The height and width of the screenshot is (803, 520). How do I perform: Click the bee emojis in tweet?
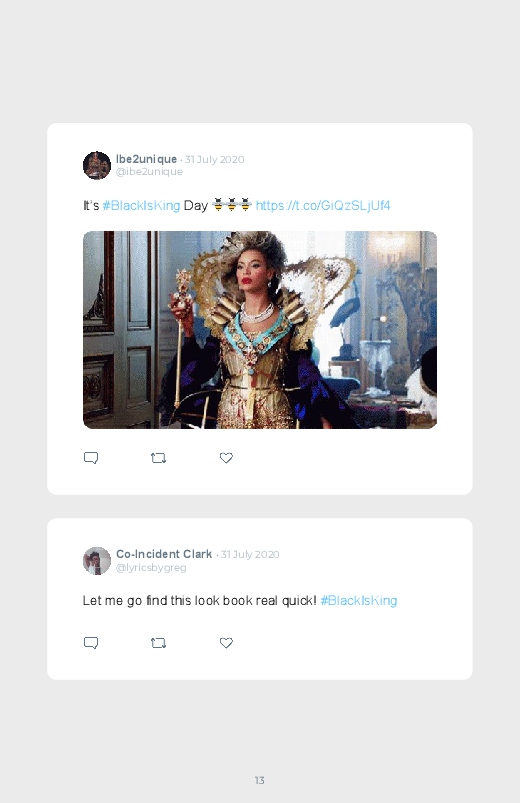[232, 205]
